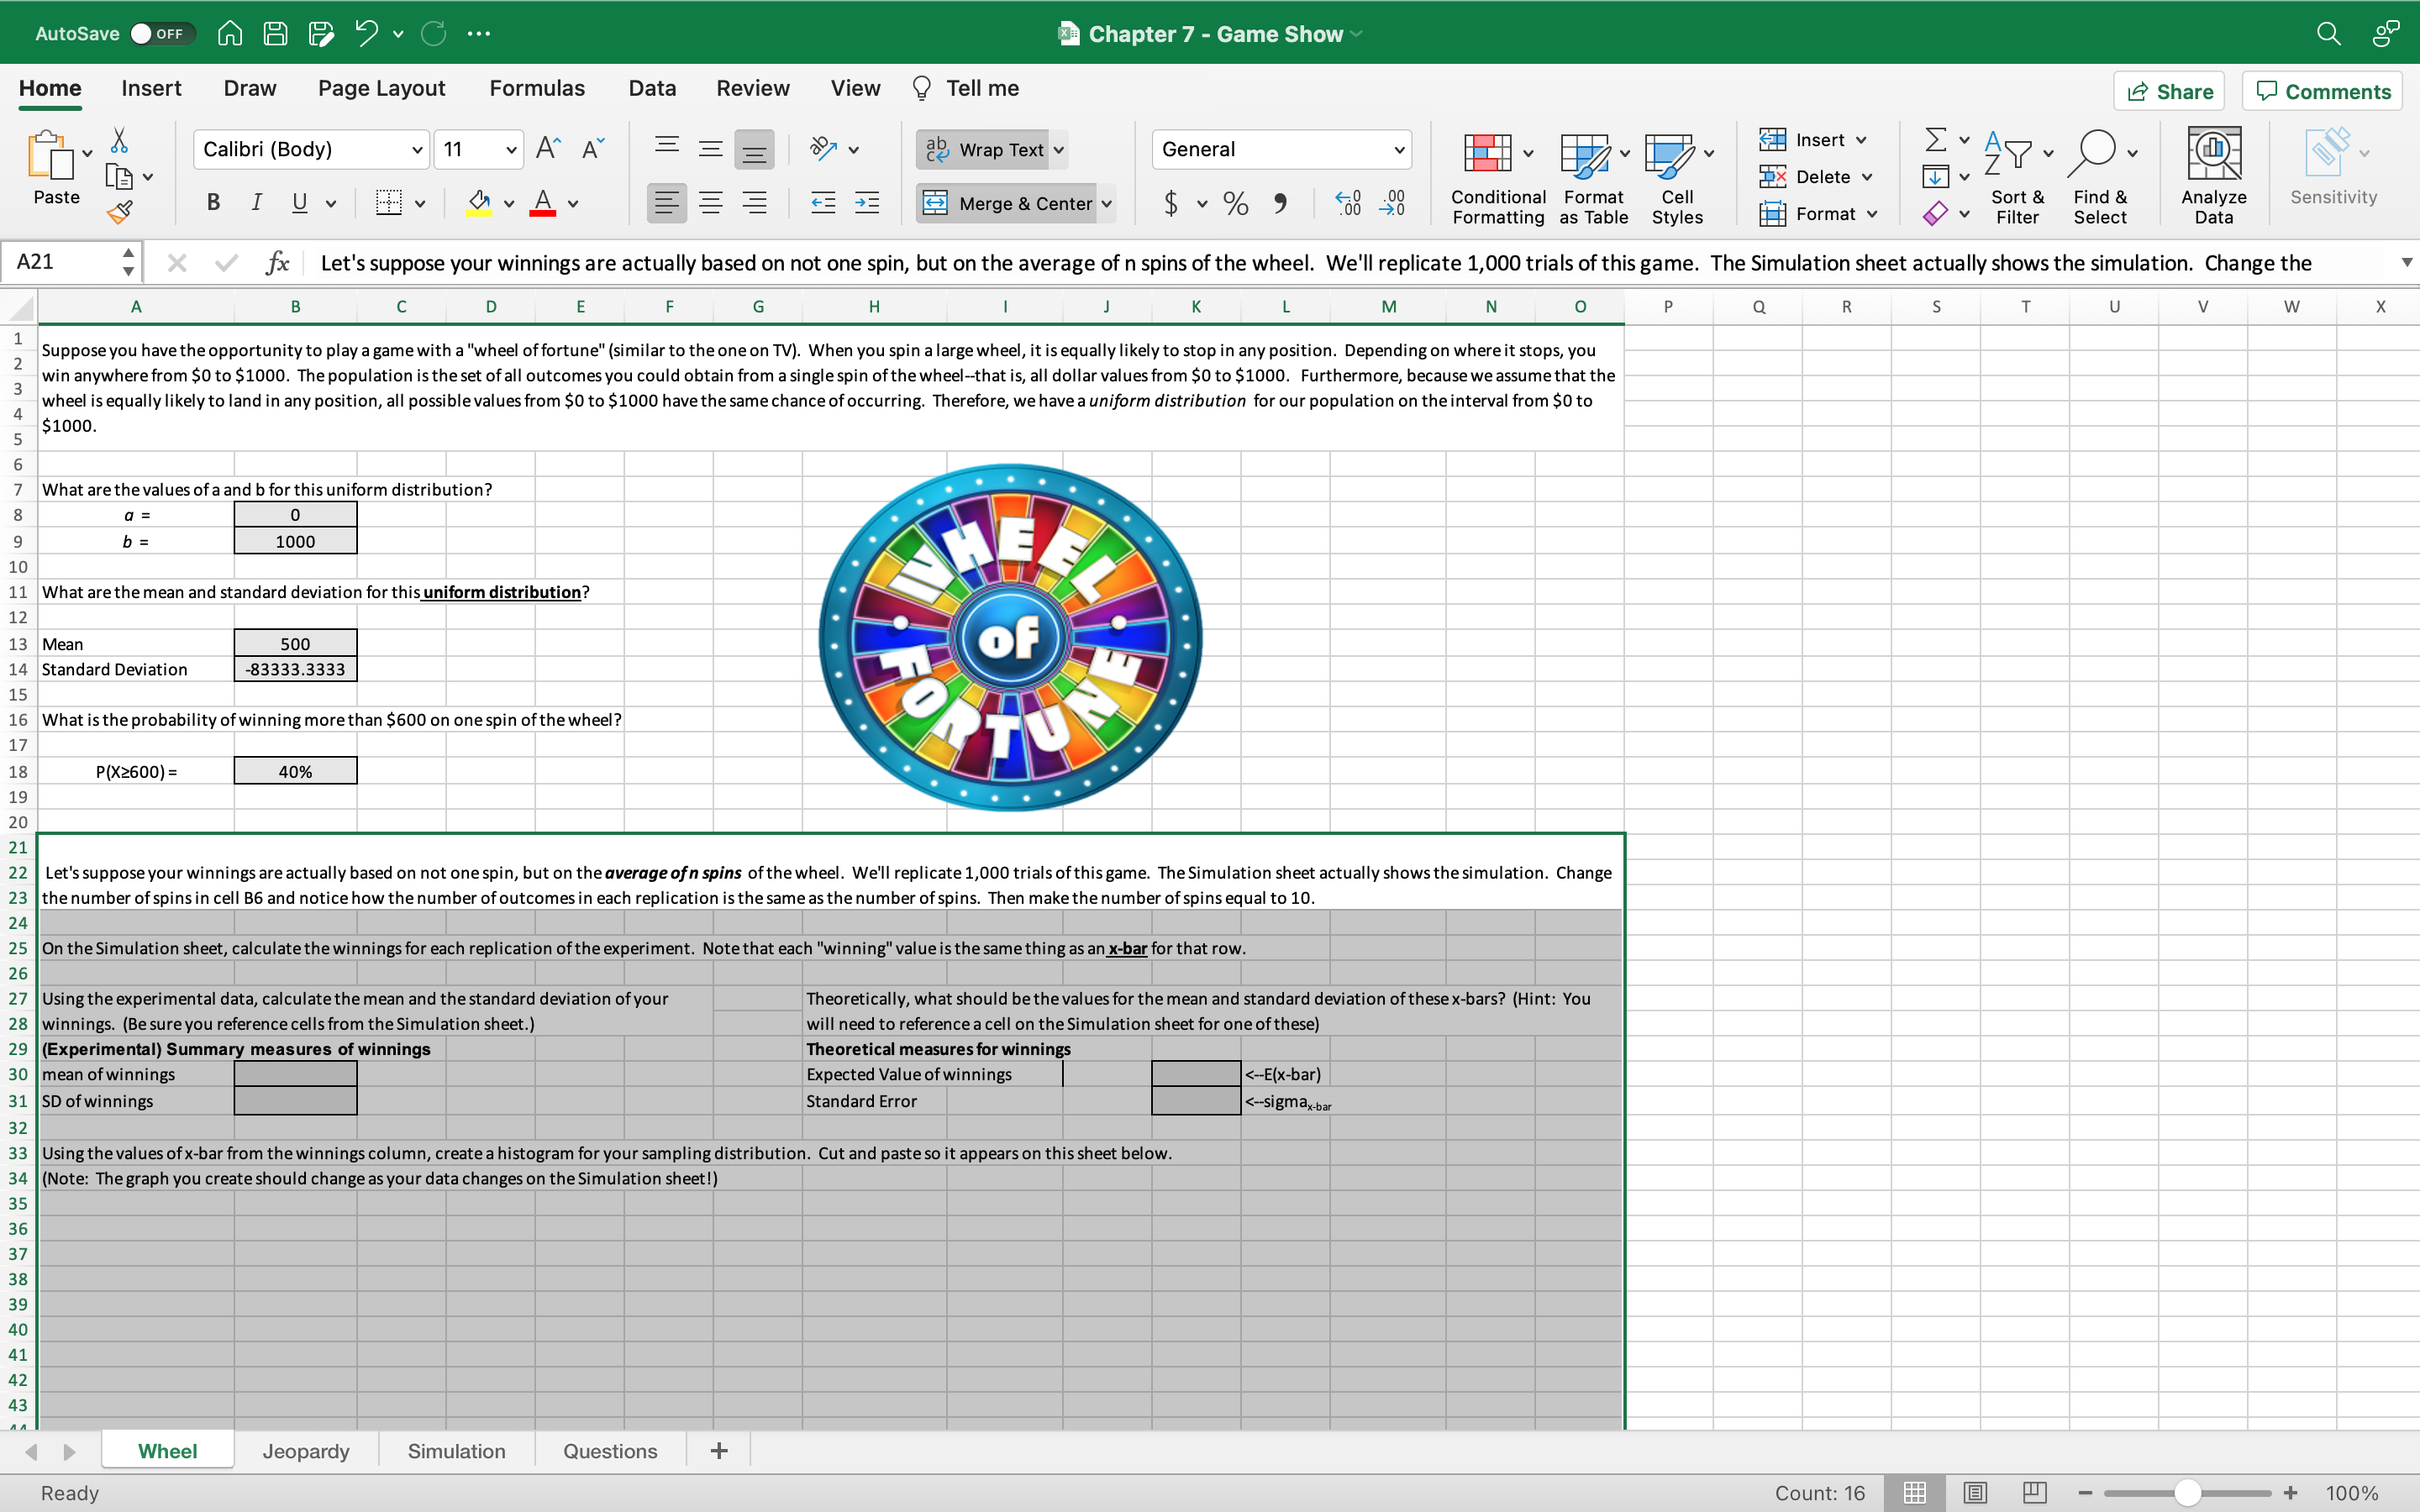Click the Share button
2420x1512 pixels.
click(2173, 91)
